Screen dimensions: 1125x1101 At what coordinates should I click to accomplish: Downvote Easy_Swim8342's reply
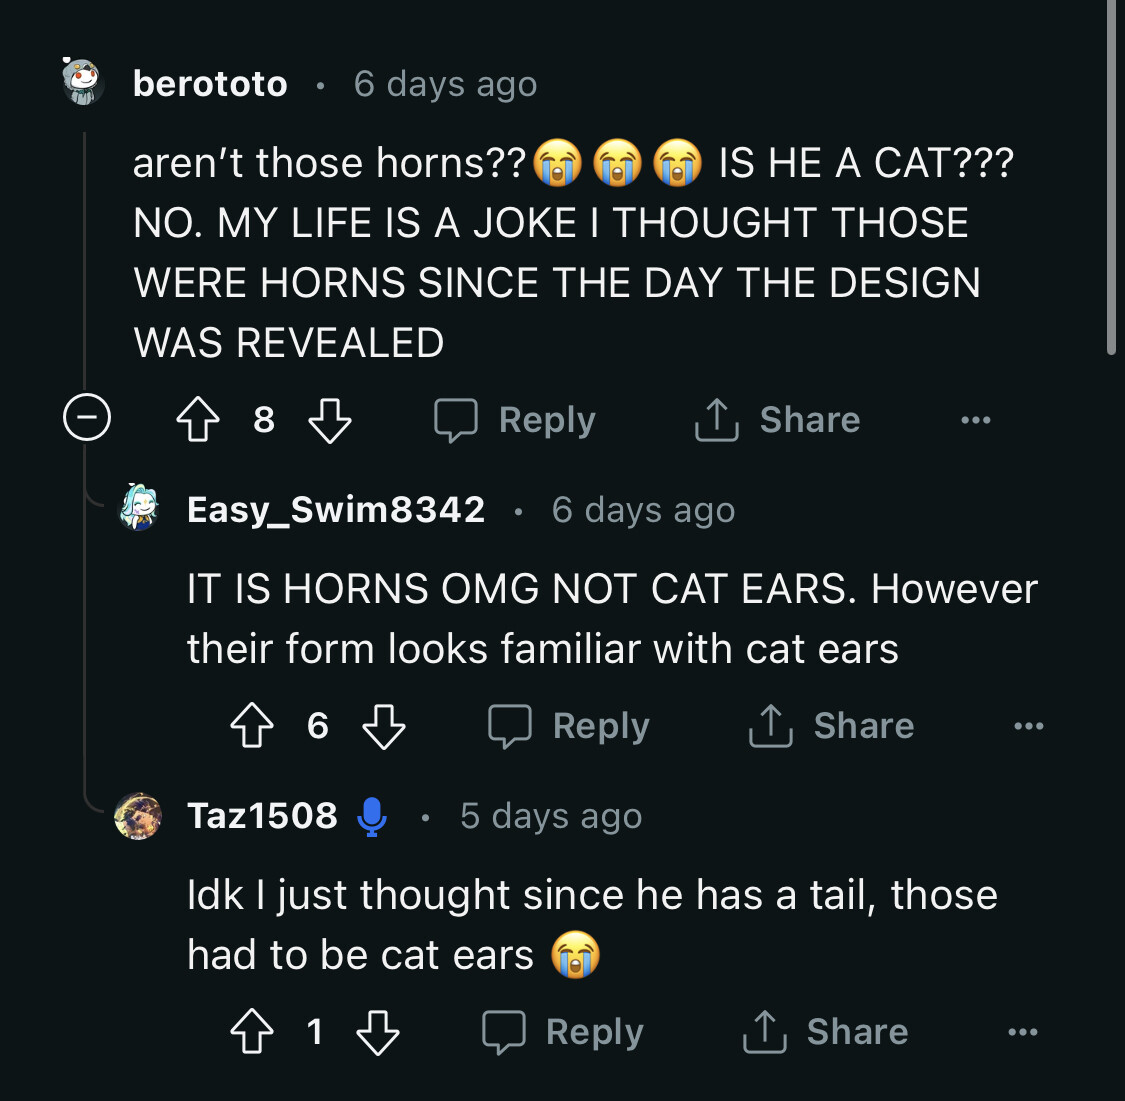pos(384,726)
